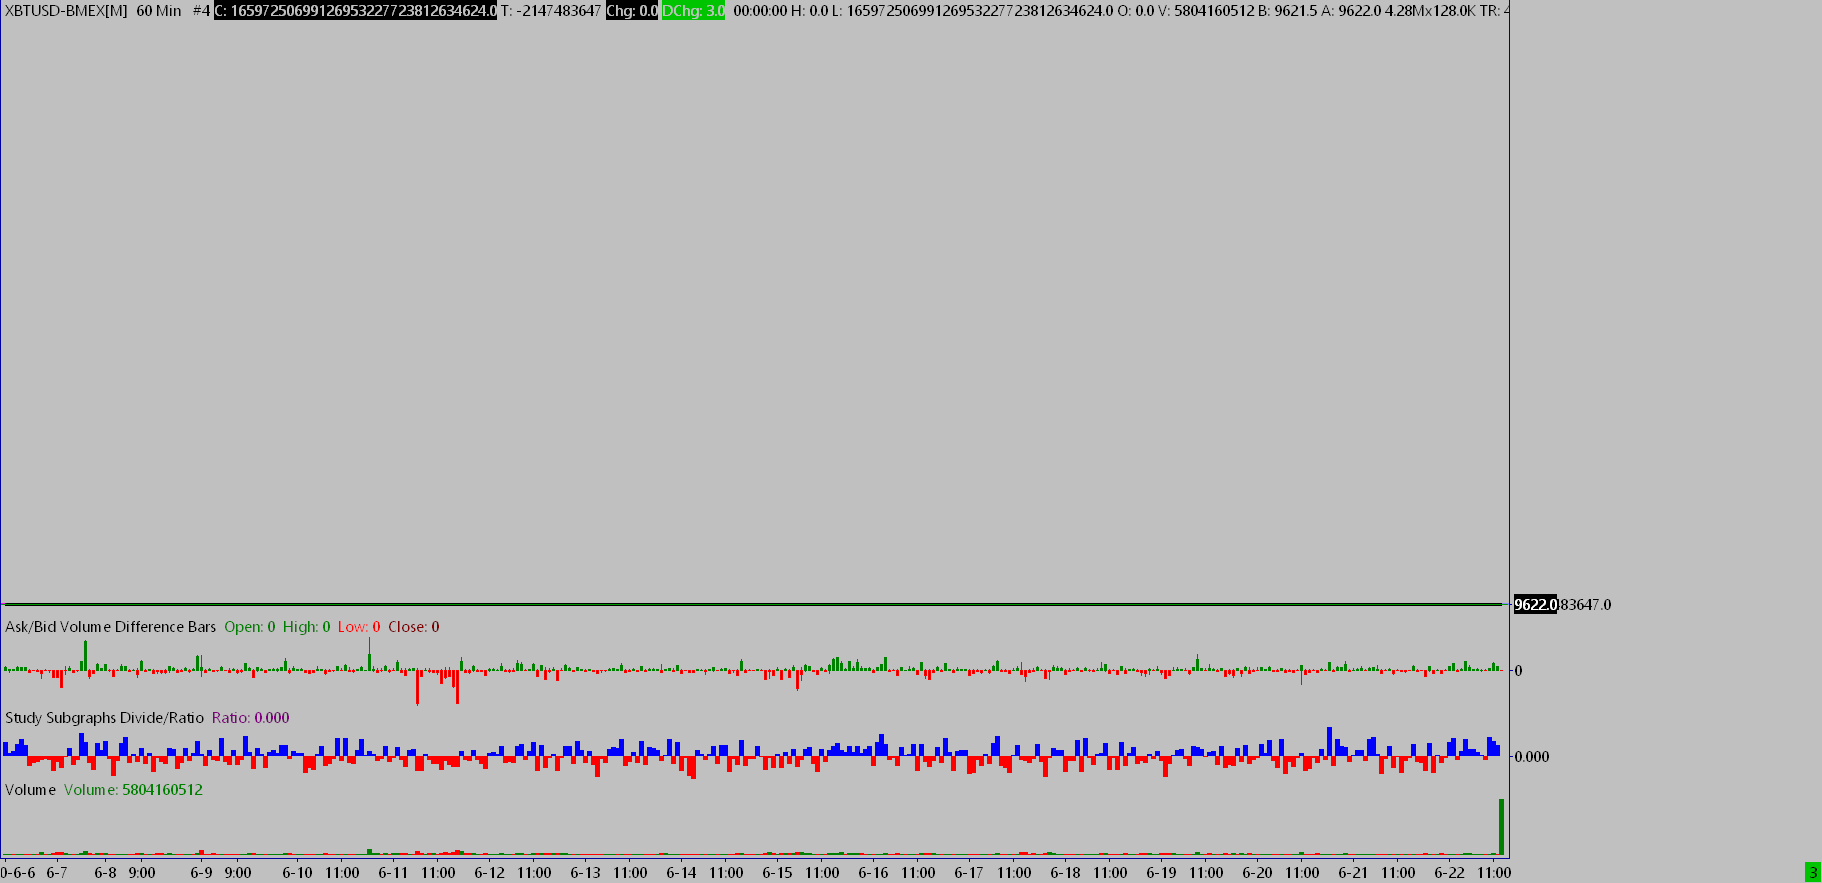Click the Study Subgraphs Divide/Ratio label

(x=104, y=718)
